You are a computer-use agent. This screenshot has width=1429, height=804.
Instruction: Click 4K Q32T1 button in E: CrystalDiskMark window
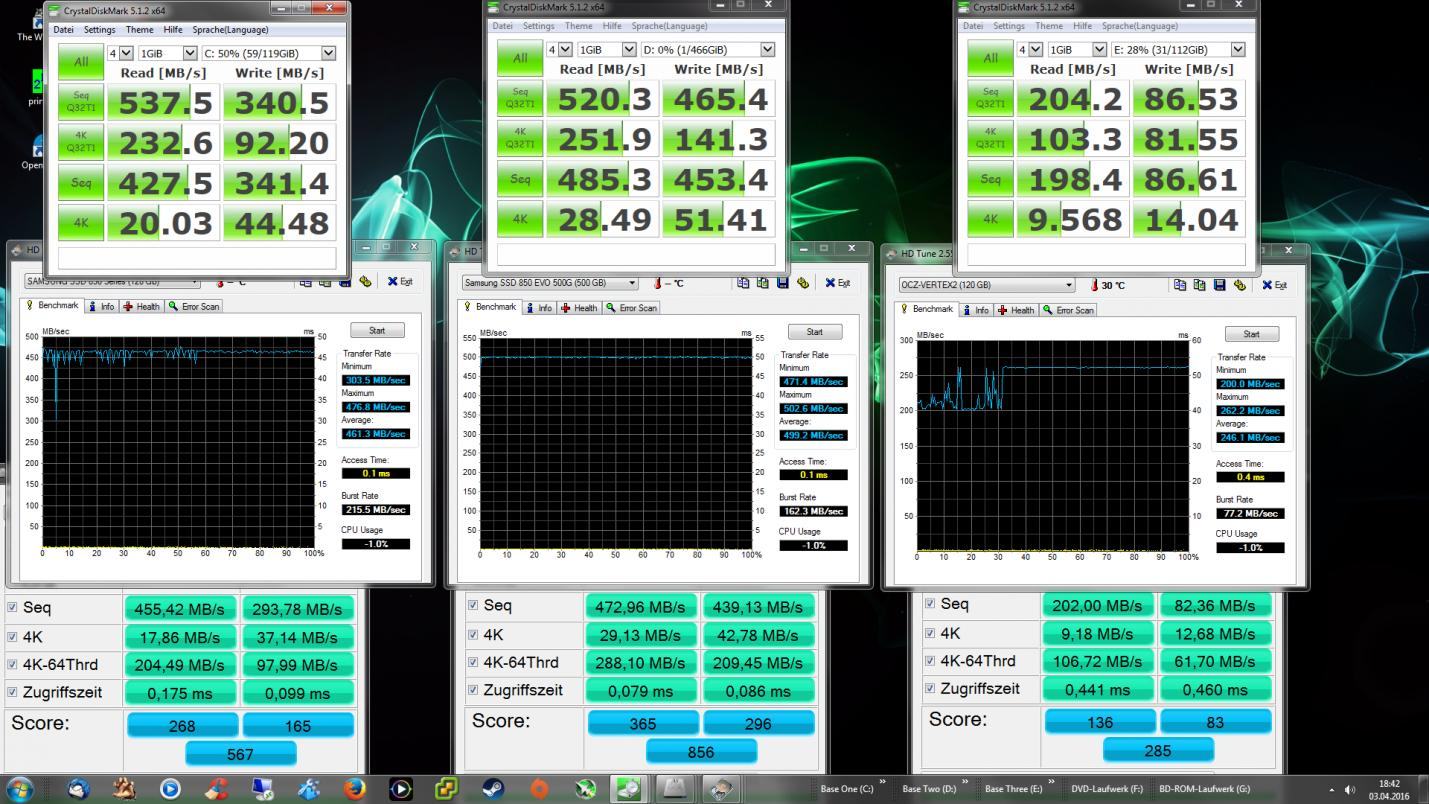click(990, 138)
